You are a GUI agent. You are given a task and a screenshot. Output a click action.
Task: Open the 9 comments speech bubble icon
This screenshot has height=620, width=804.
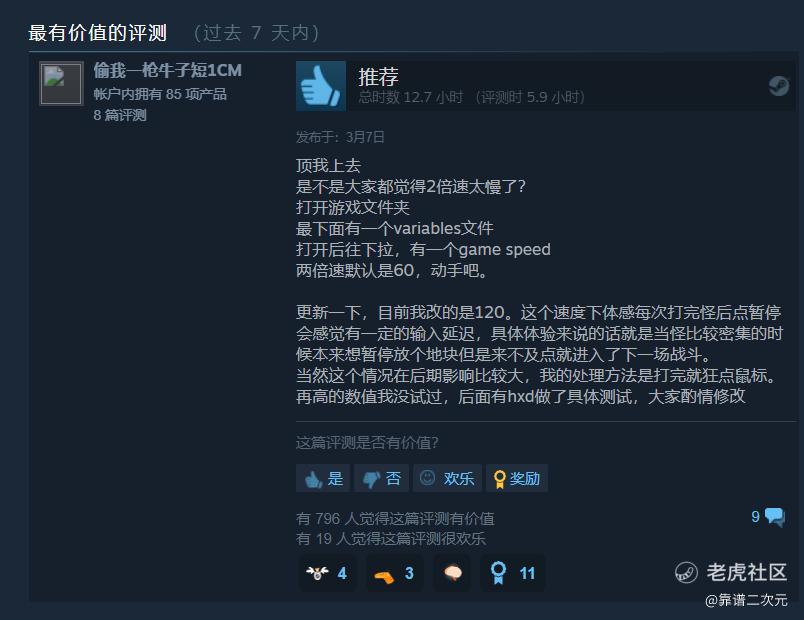pos(774,517)
